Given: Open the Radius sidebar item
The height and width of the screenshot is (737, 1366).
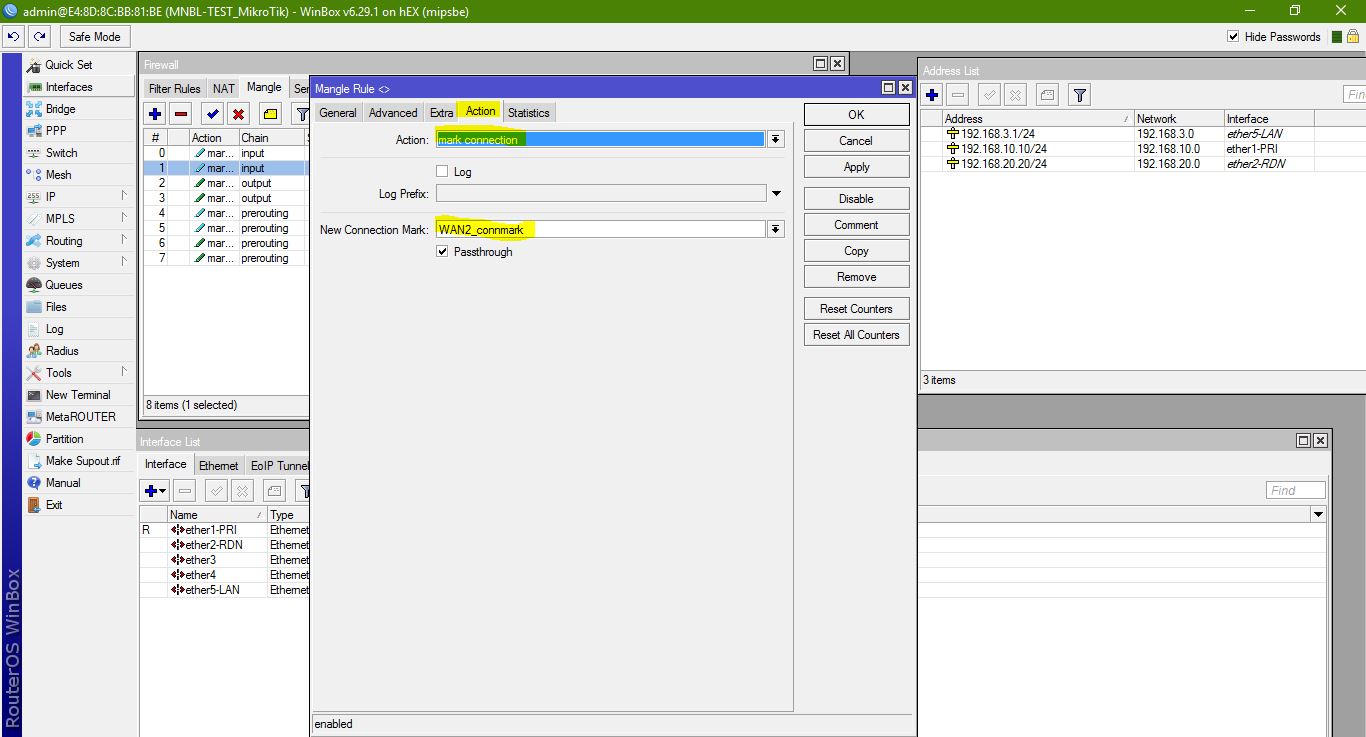Looking at the screenshot, I should tap(62, 351).
